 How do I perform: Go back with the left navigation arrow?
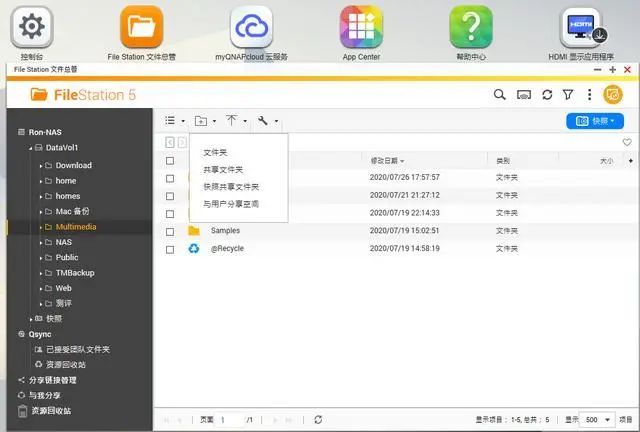click(x=170, y=142)
